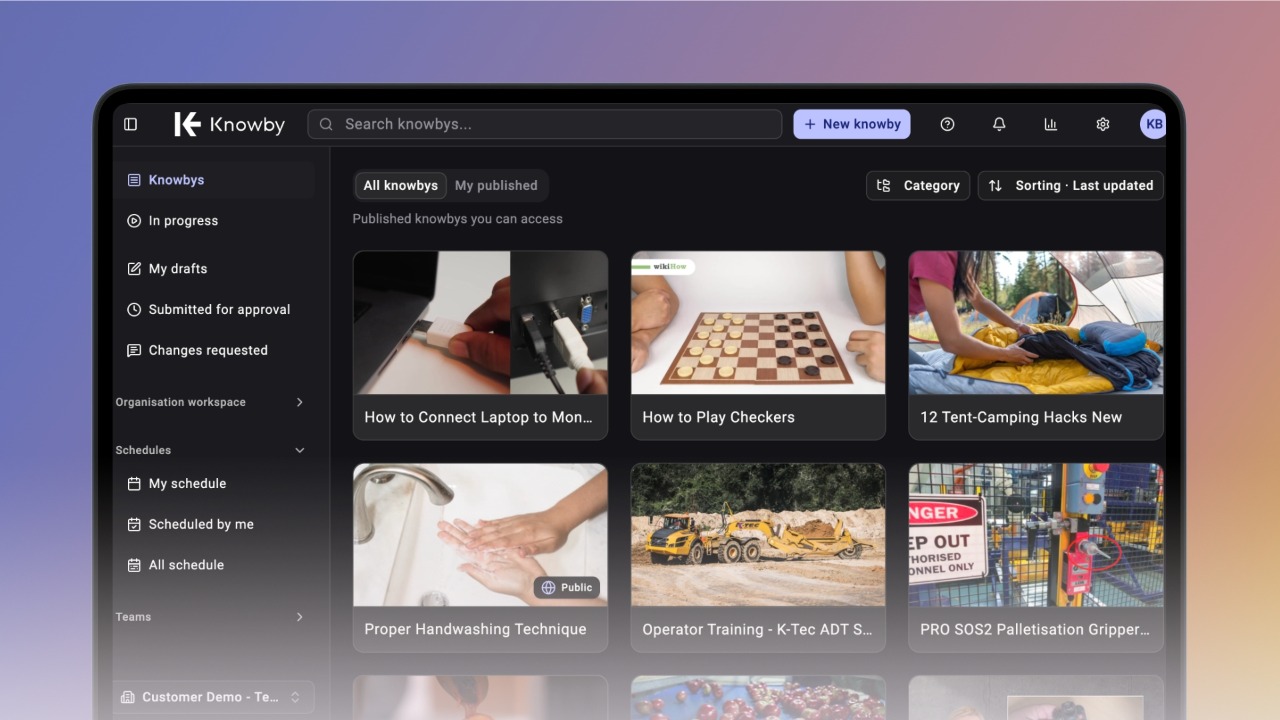Viewport: 1280px width, 720px height.
Task: Click the New knowby button
Action: pos(852,124)
